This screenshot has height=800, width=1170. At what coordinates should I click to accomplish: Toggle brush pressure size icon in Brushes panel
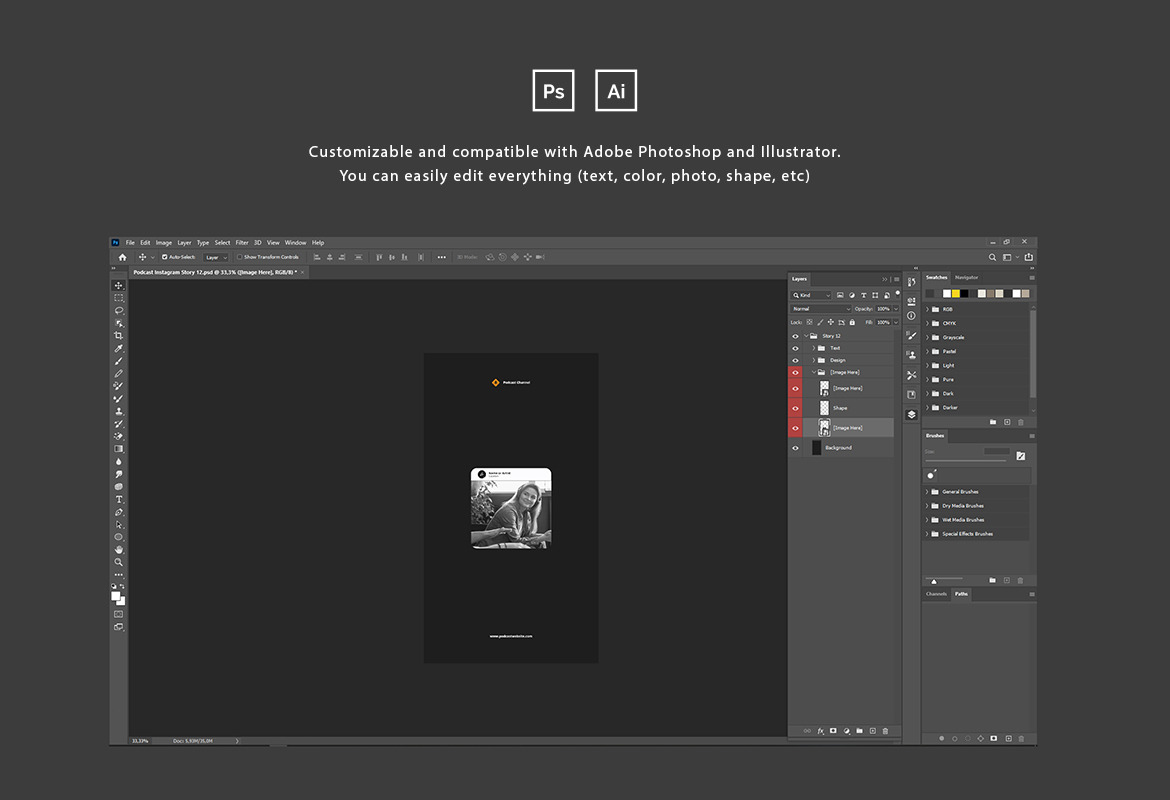(1021, 456)
